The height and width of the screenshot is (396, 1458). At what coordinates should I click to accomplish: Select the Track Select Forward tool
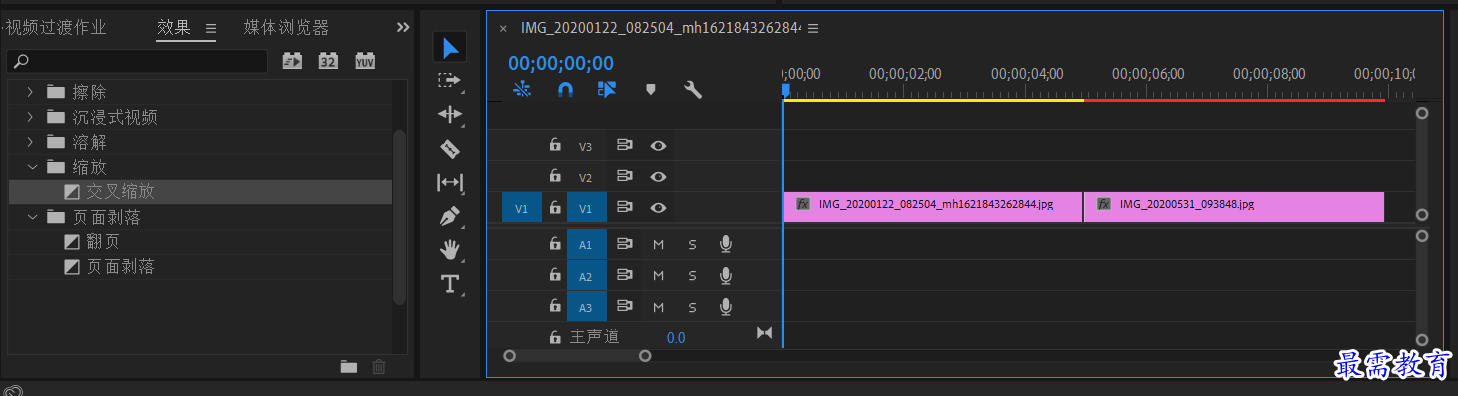click(x=449, y=80)
